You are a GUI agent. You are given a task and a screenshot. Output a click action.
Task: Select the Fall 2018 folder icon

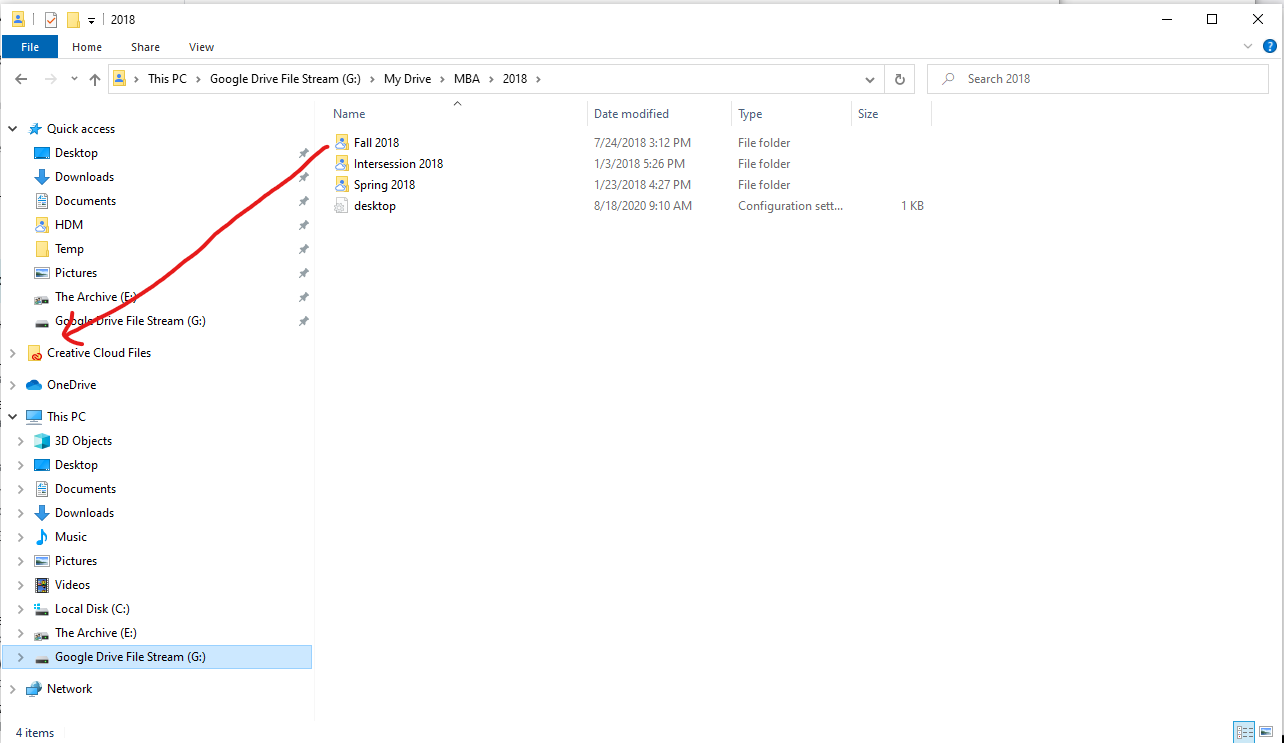341,143
